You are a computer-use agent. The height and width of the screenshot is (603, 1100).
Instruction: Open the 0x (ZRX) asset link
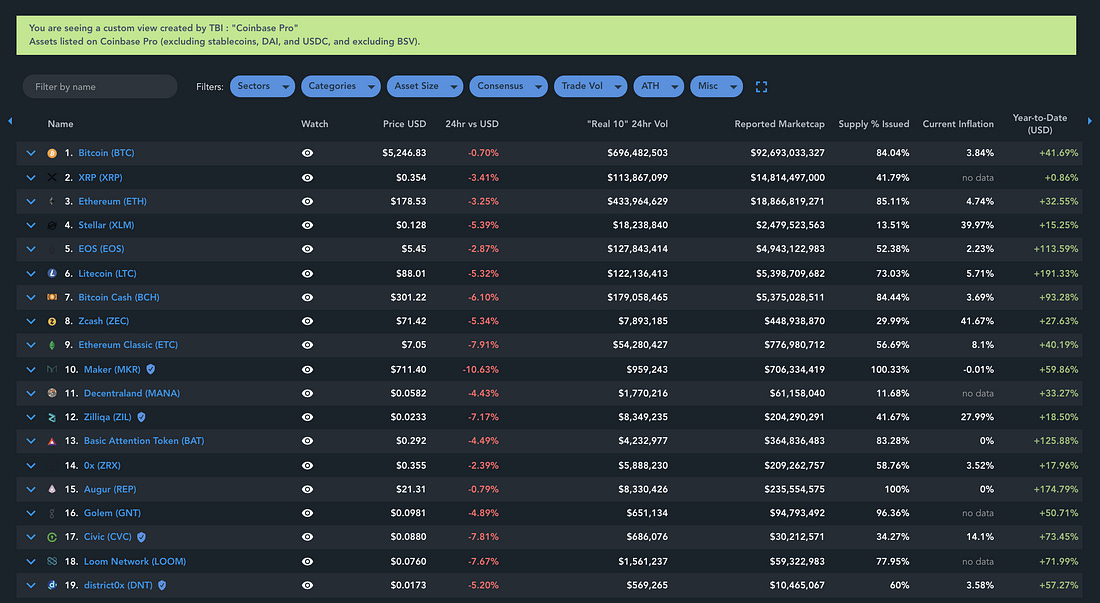(102, 466)
